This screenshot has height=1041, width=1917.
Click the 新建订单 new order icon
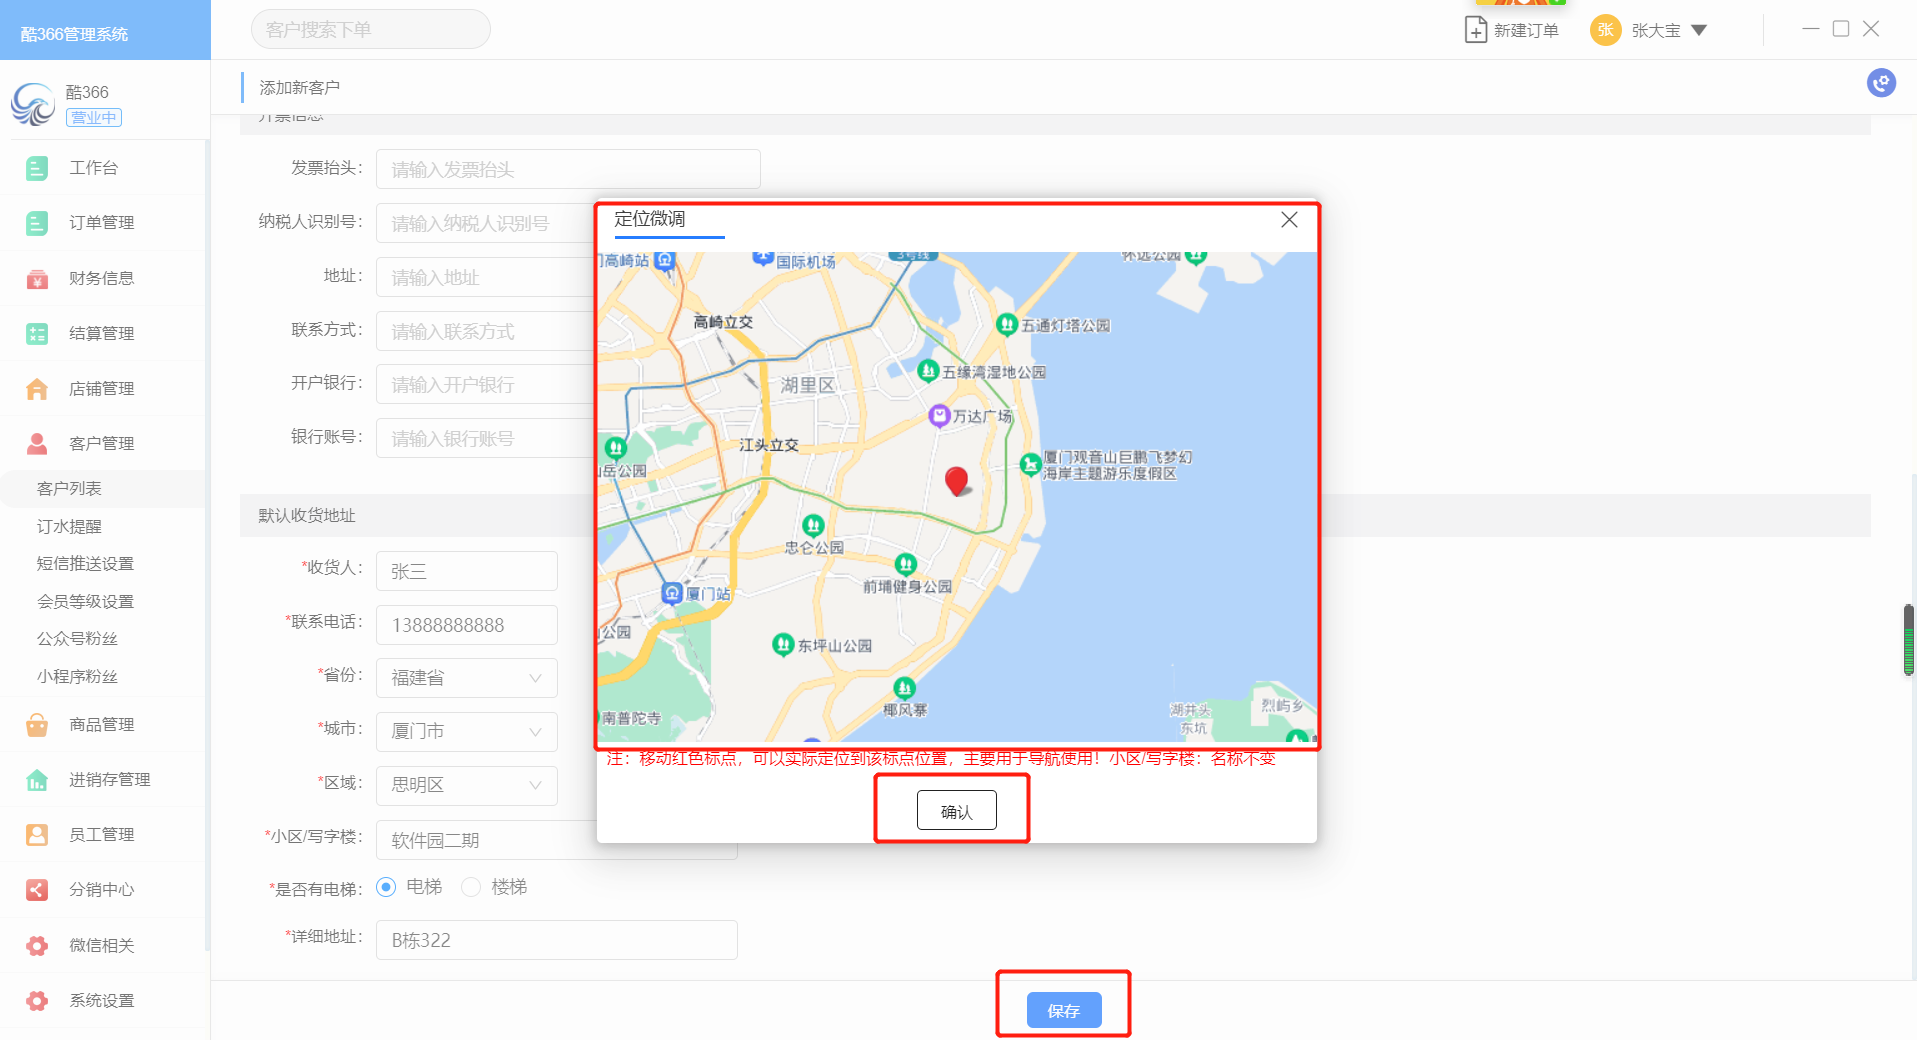tap(1475, 30)
